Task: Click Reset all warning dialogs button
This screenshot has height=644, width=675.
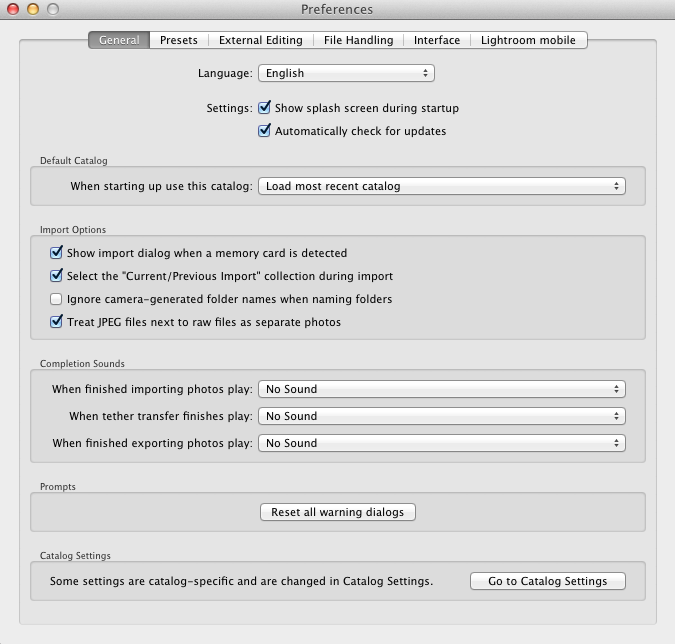Action: (x=338, y=512)
